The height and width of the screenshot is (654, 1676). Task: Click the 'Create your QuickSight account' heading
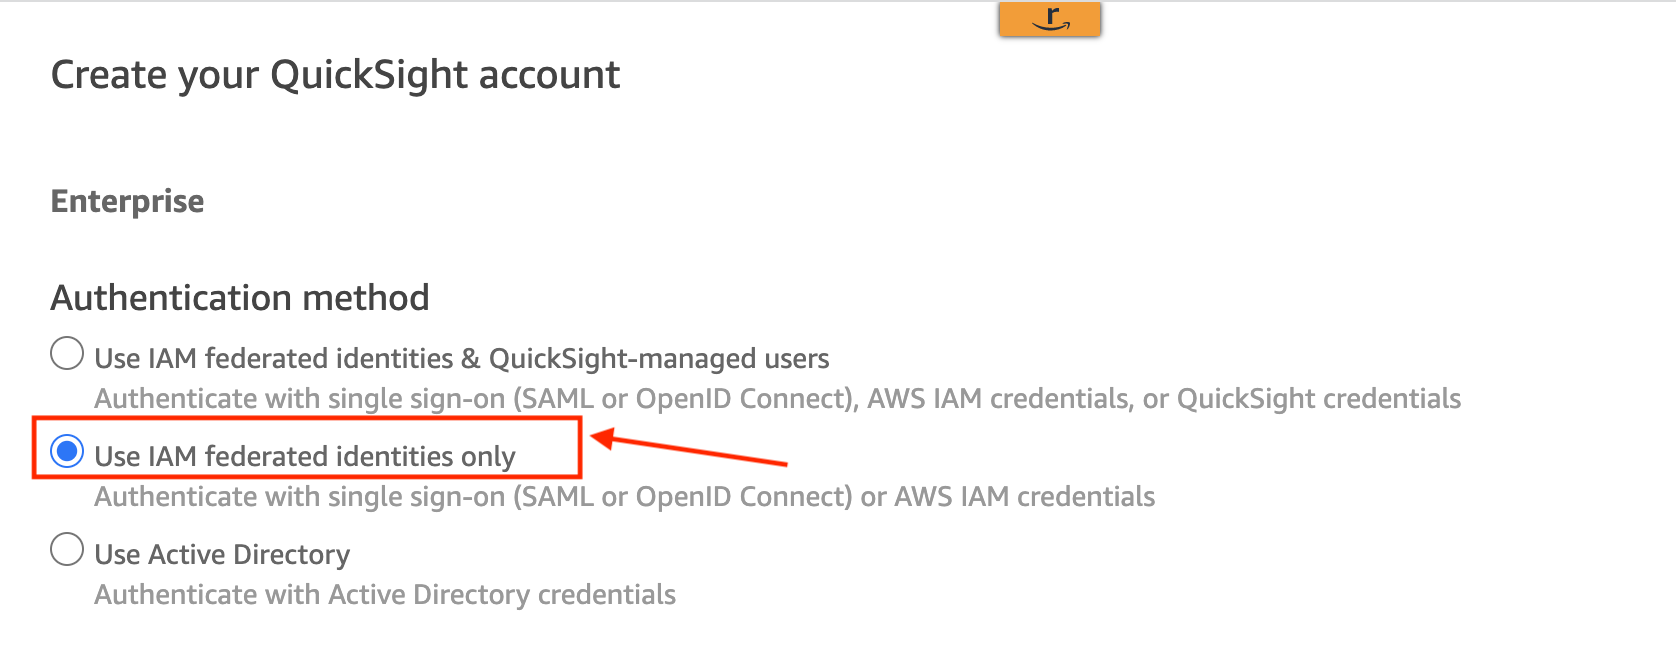335,75
